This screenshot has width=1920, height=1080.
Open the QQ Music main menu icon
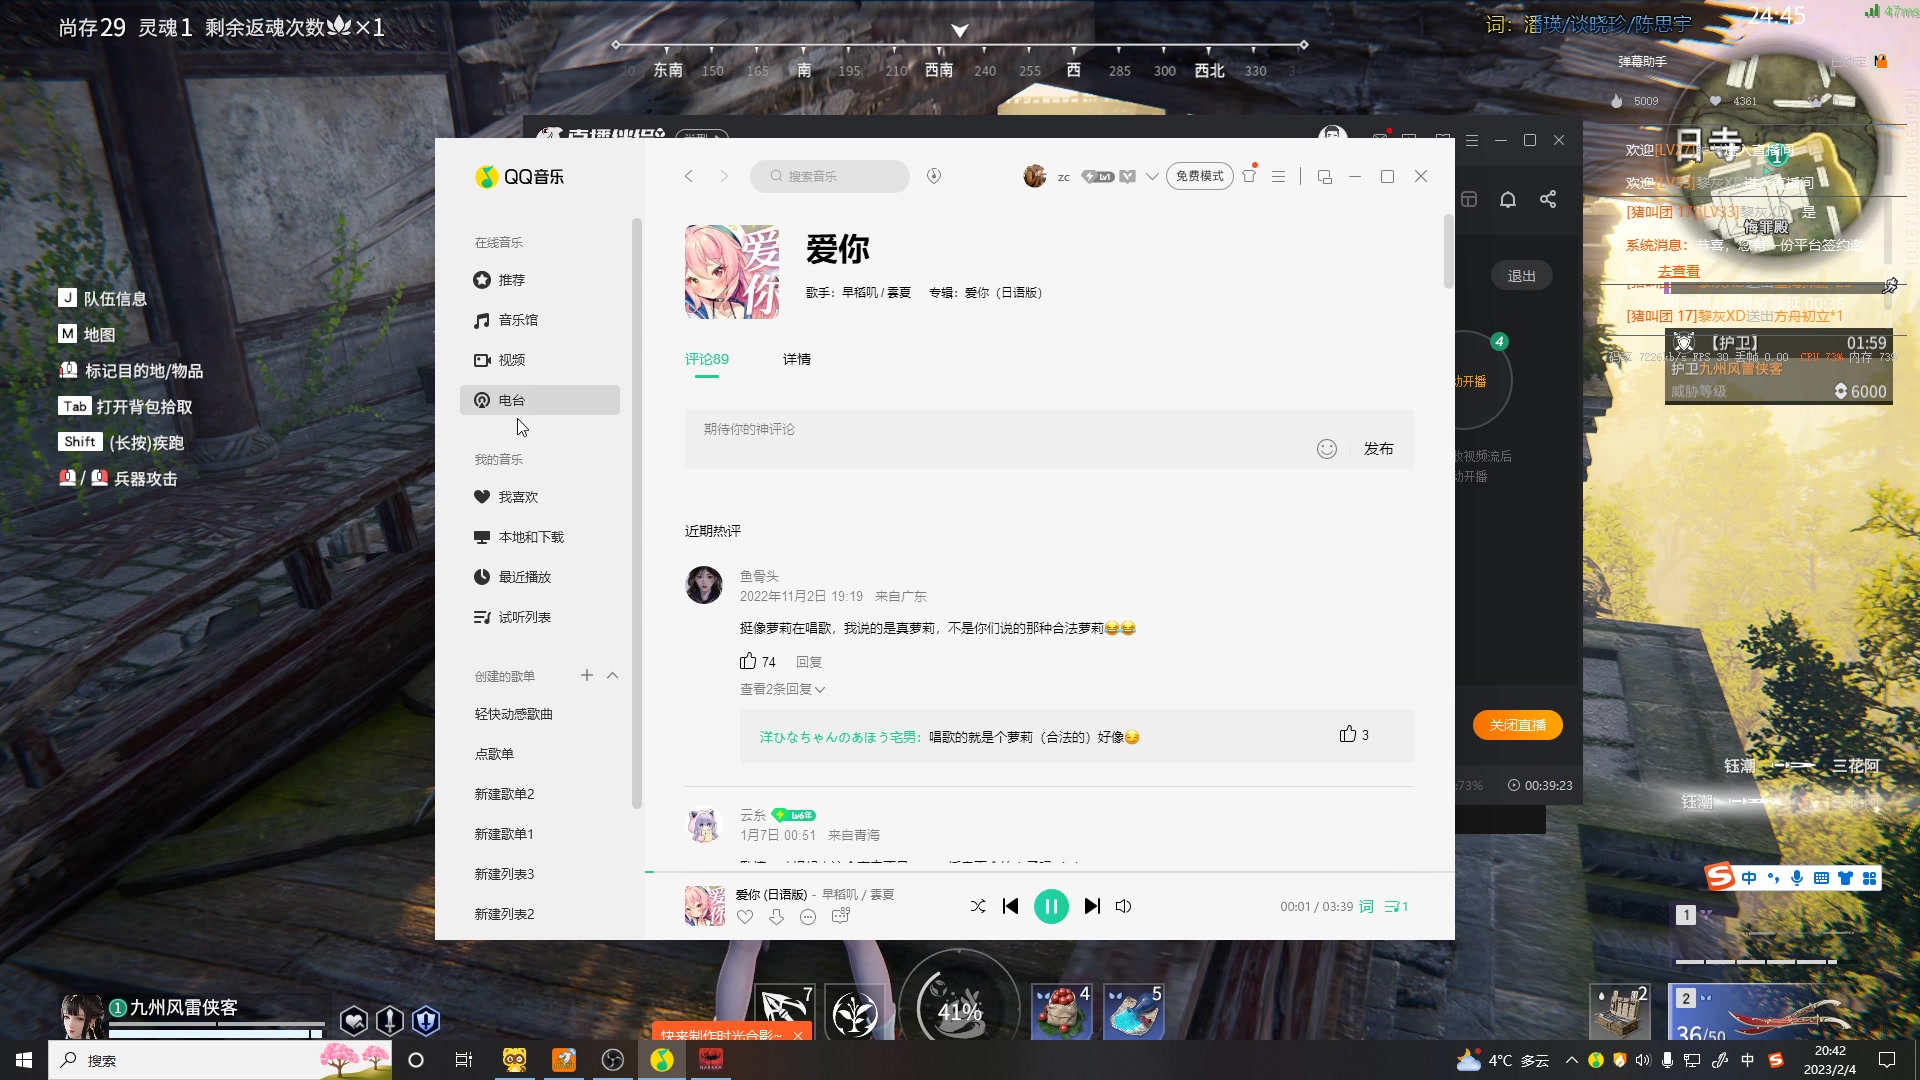1278,176
